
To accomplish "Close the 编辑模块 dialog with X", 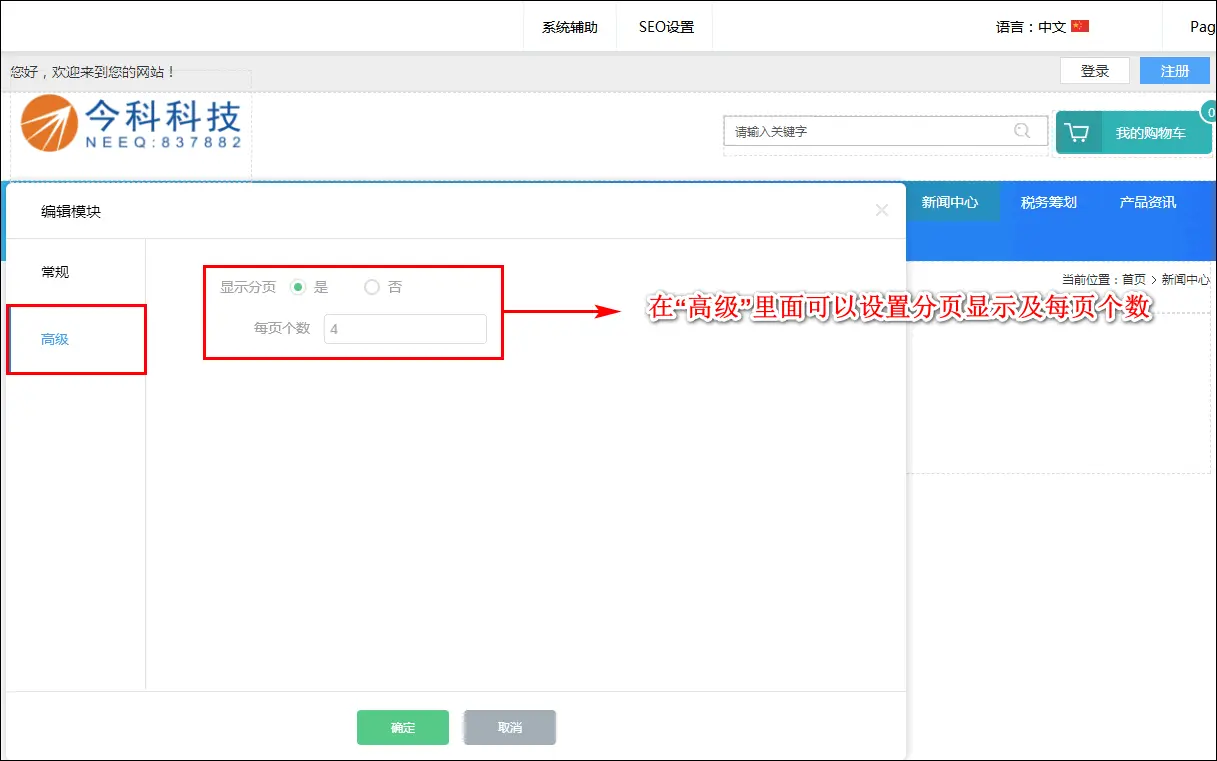I will 881,210.
